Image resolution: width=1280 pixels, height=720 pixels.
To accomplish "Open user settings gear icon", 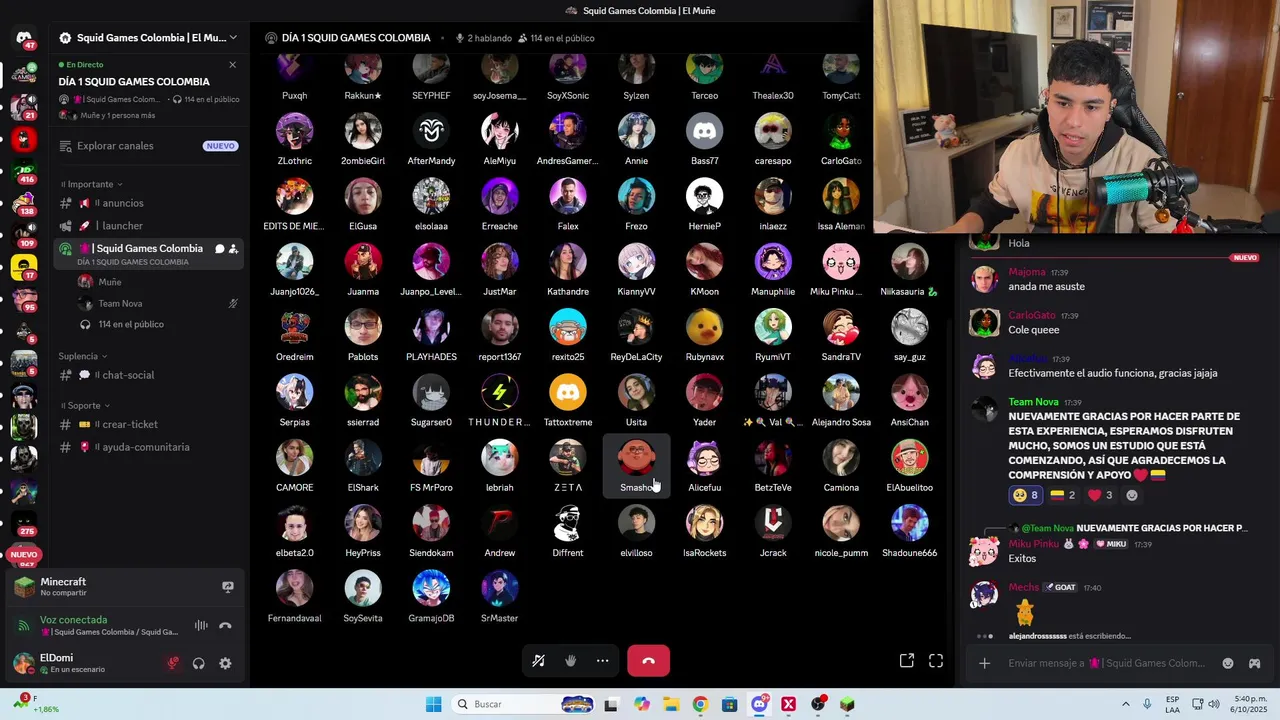I will pyautogui.click(x=225, y=663).
